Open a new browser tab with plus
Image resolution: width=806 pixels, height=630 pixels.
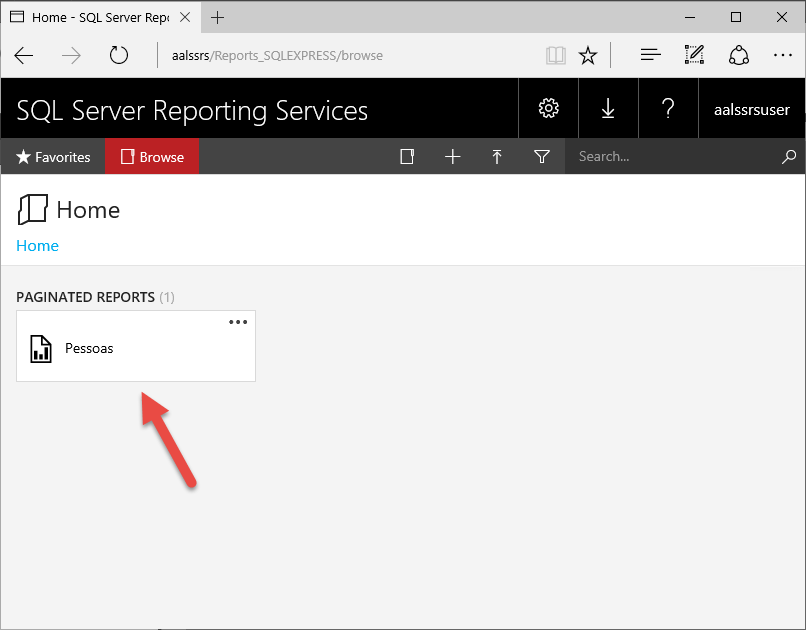pos(217,17)
